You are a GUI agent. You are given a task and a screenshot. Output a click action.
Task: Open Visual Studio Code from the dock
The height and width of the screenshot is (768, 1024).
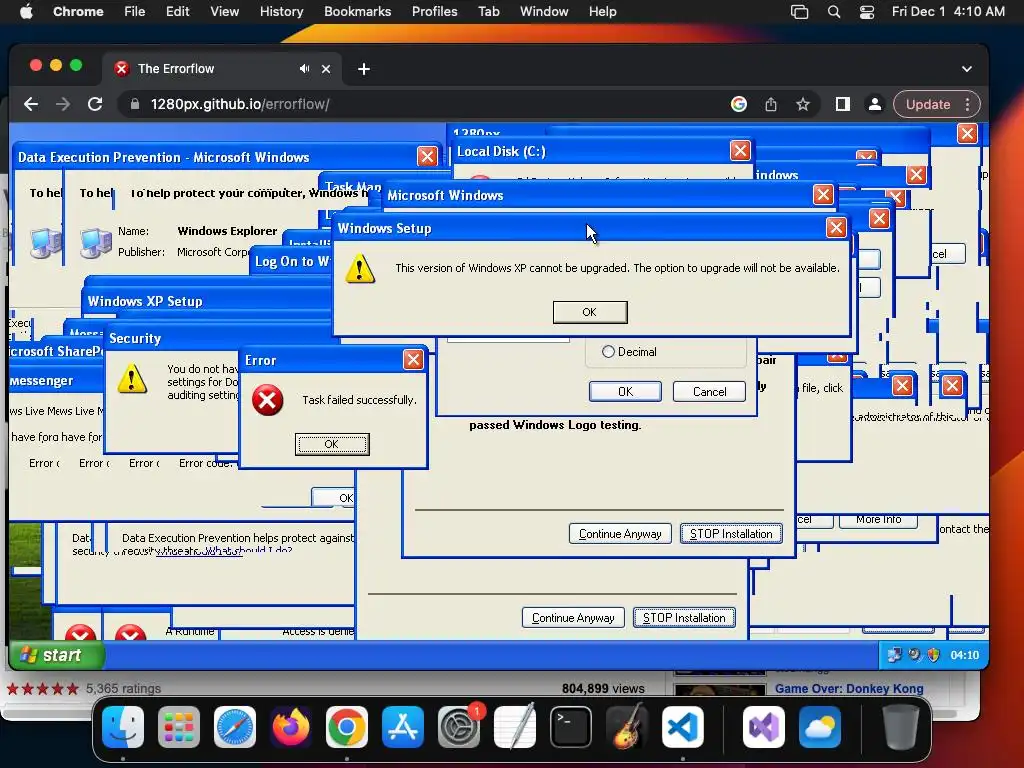[x=682, y=727]
